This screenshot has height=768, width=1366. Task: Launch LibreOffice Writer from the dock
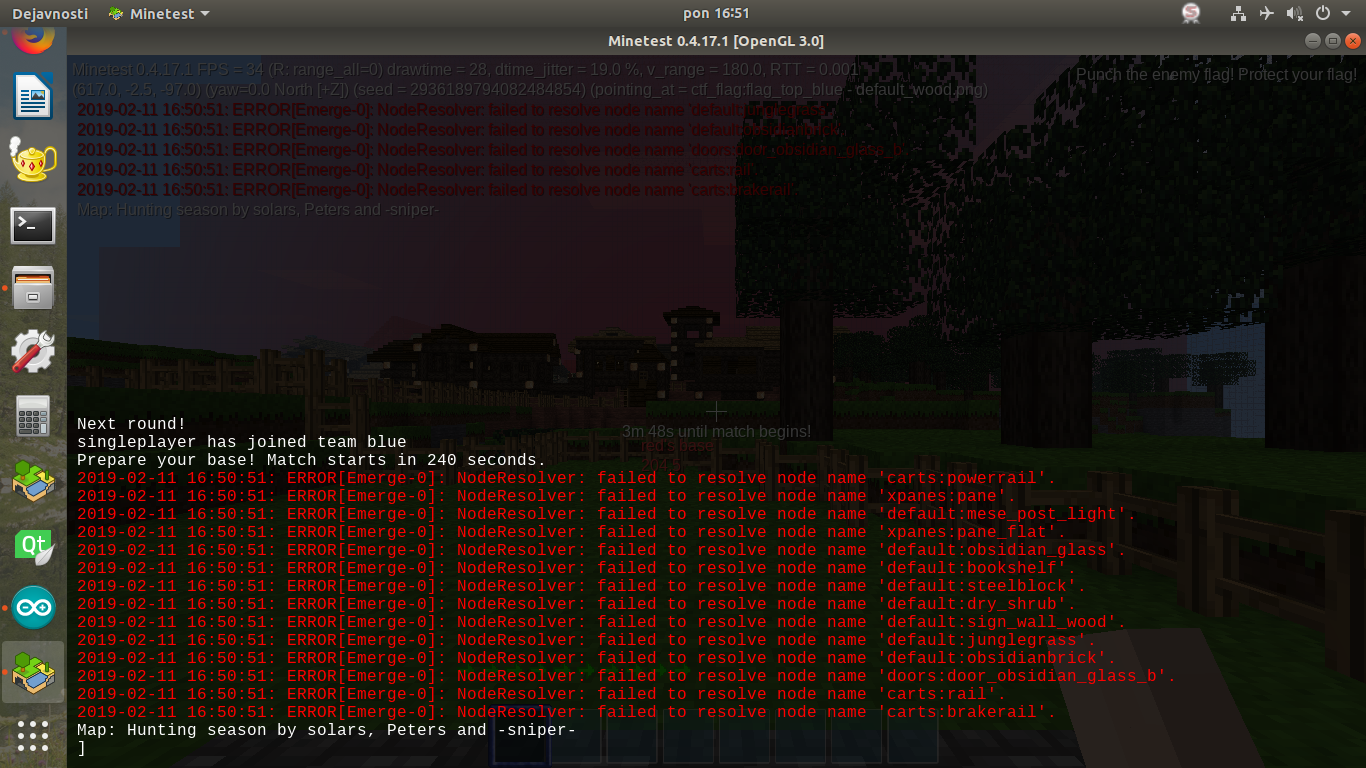click(x=33, y=97)
